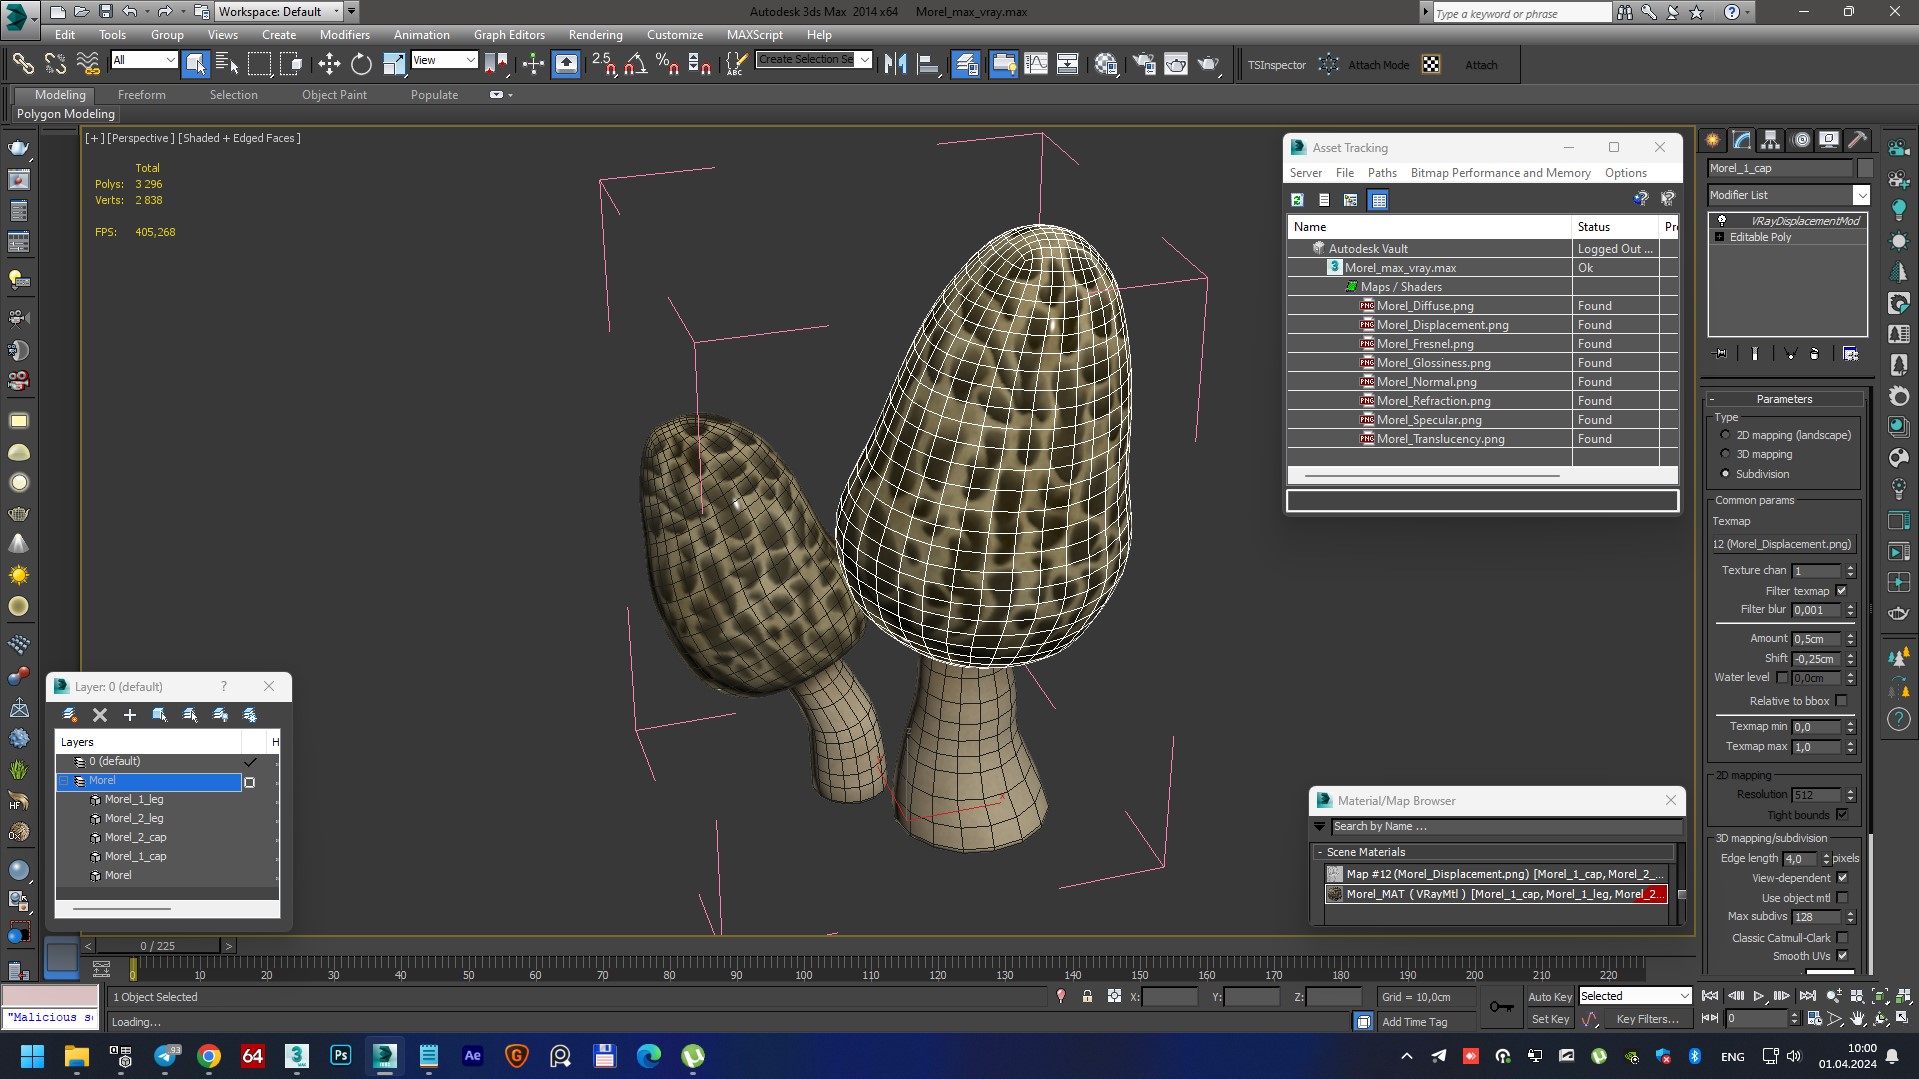1919x1079 pixels.
Task: Select the Select and Link tool
Action: pos(22,64)
